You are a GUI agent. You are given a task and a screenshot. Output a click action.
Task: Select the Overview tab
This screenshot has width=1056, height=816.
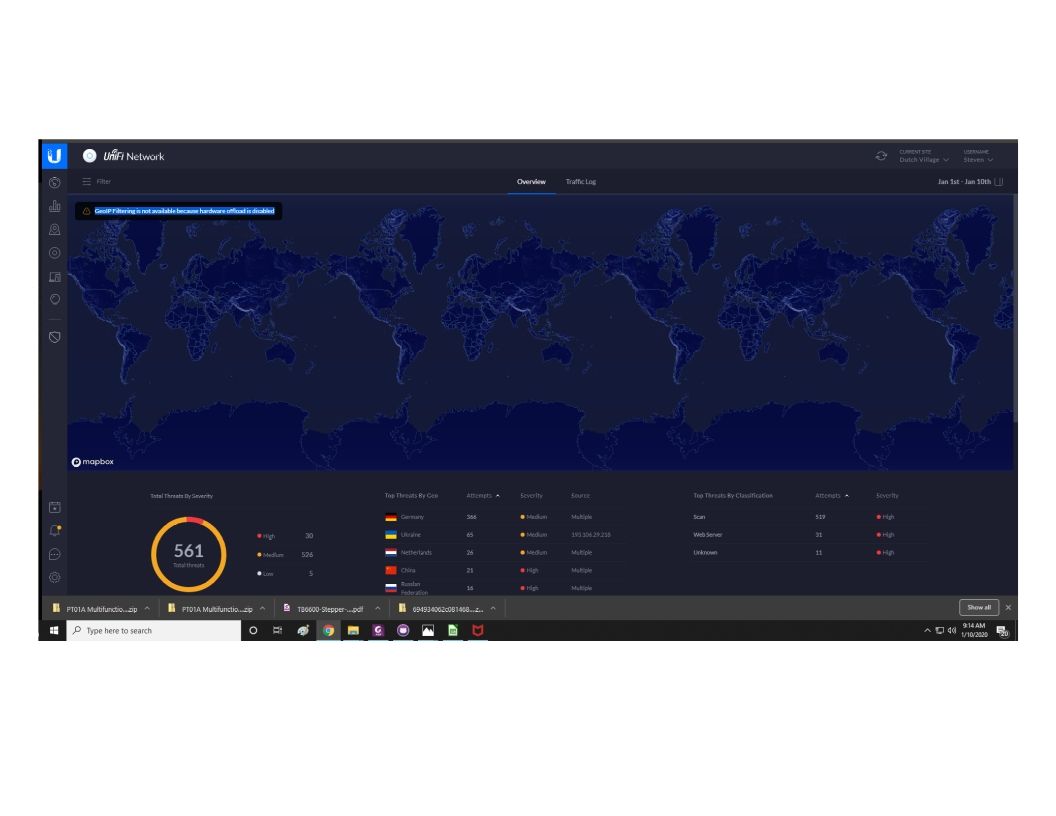pos(530,181)
